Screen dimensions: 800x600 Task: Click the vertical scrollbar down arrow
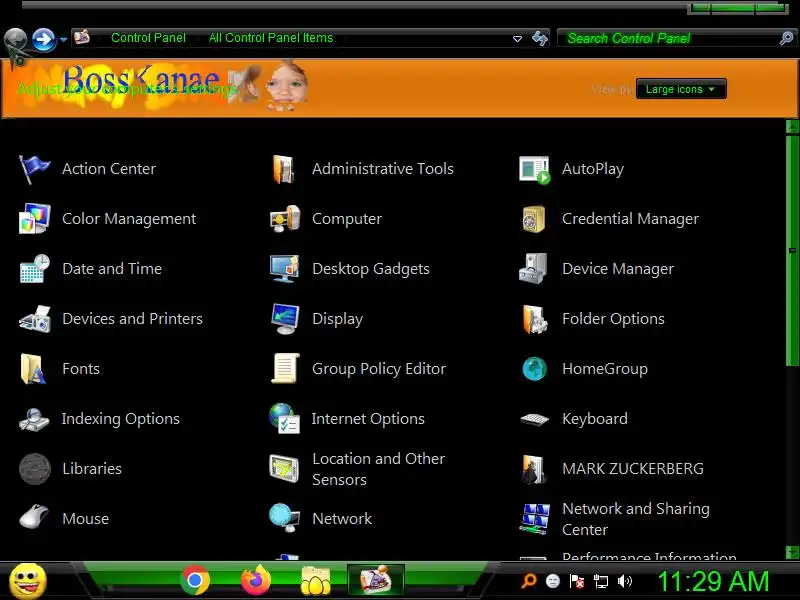[x=792, y=552]
